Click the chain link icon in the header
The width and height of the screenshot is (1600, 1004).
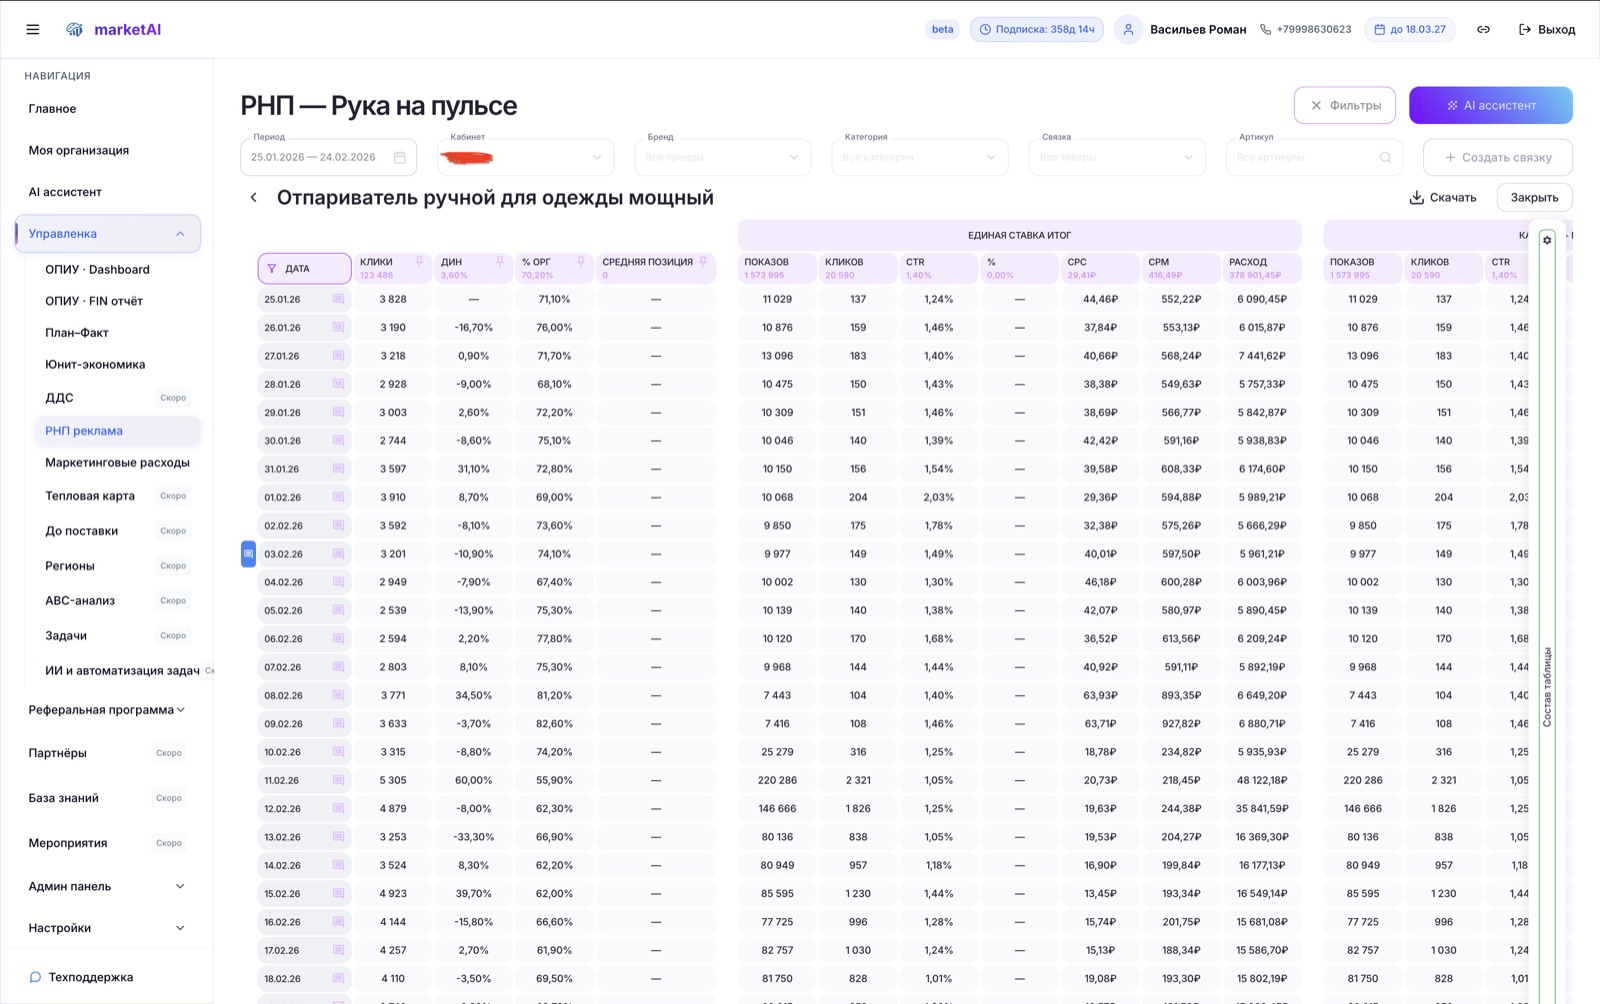click(x=1483, y=30)
